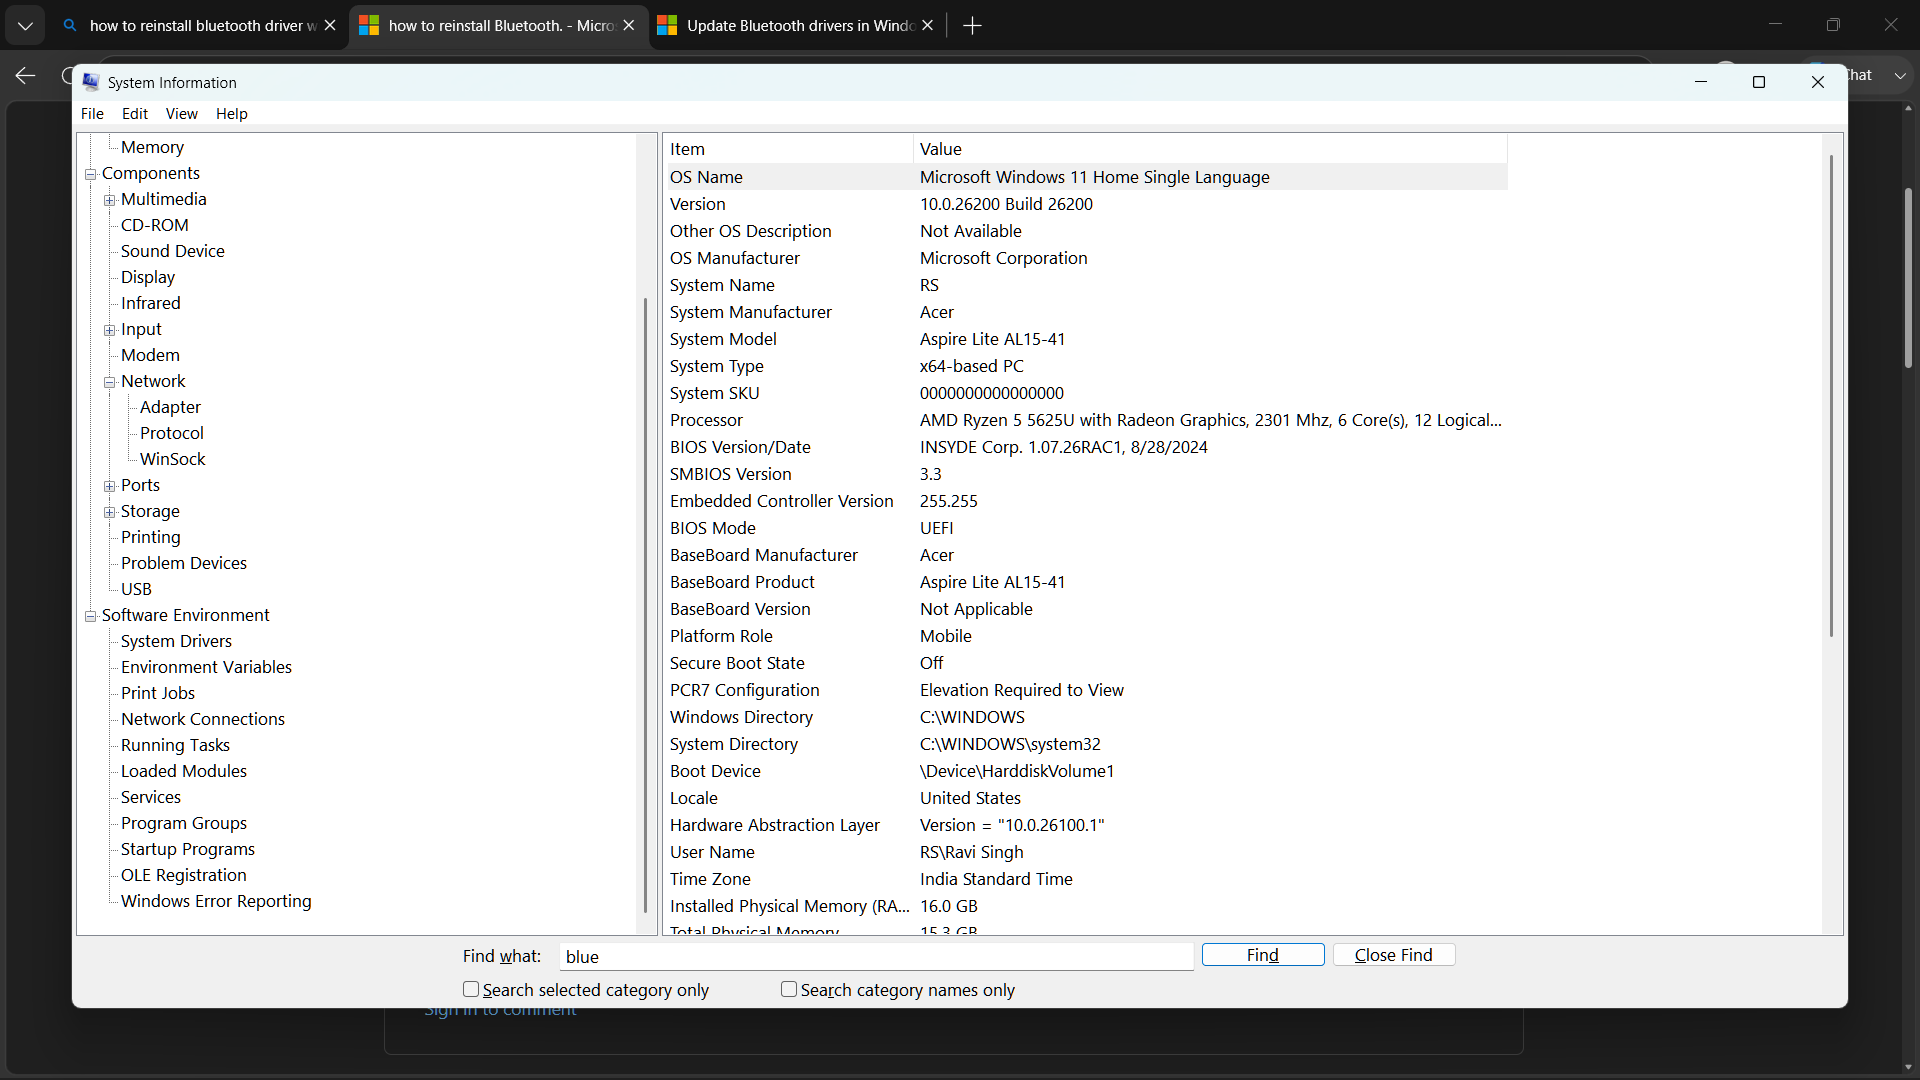
Task: Select Protocol under Network
Action: 172,433
